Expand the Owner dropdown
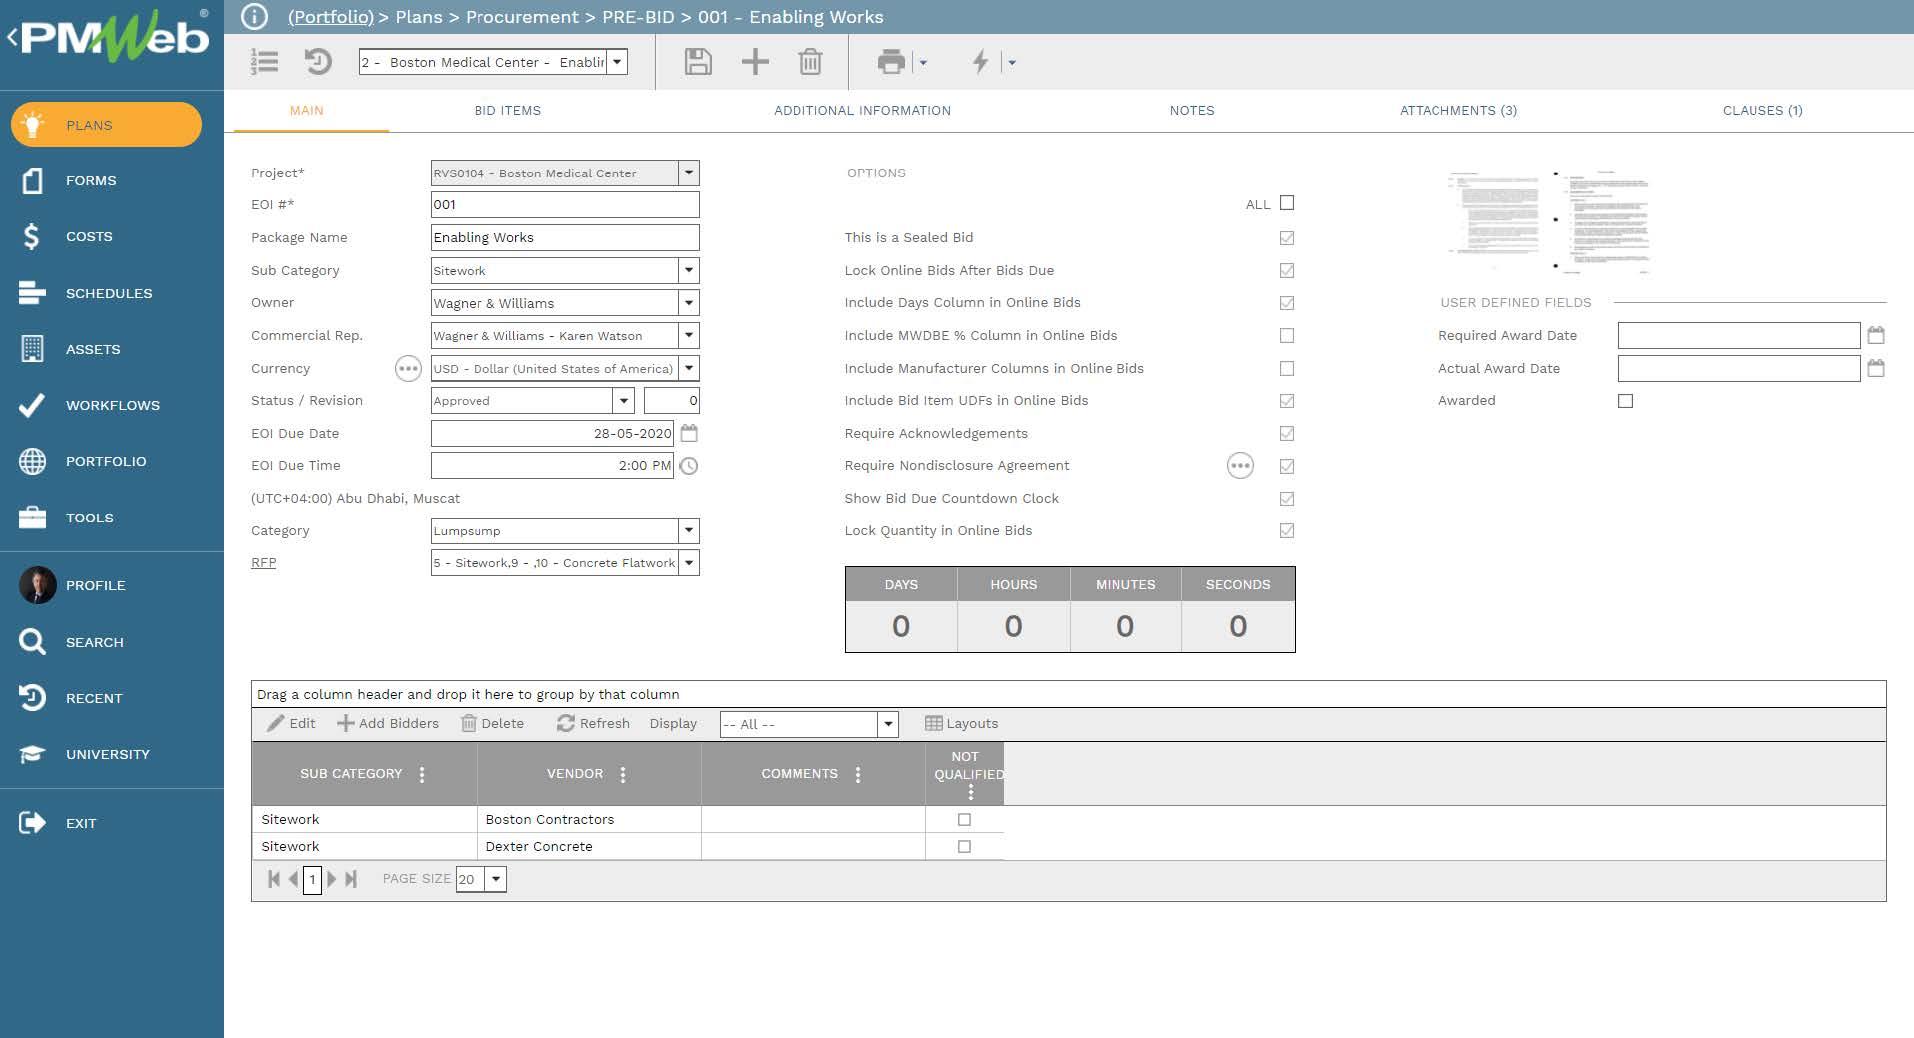The height and width of the screenshot is (1038, 1914). (x=689, y=303)
